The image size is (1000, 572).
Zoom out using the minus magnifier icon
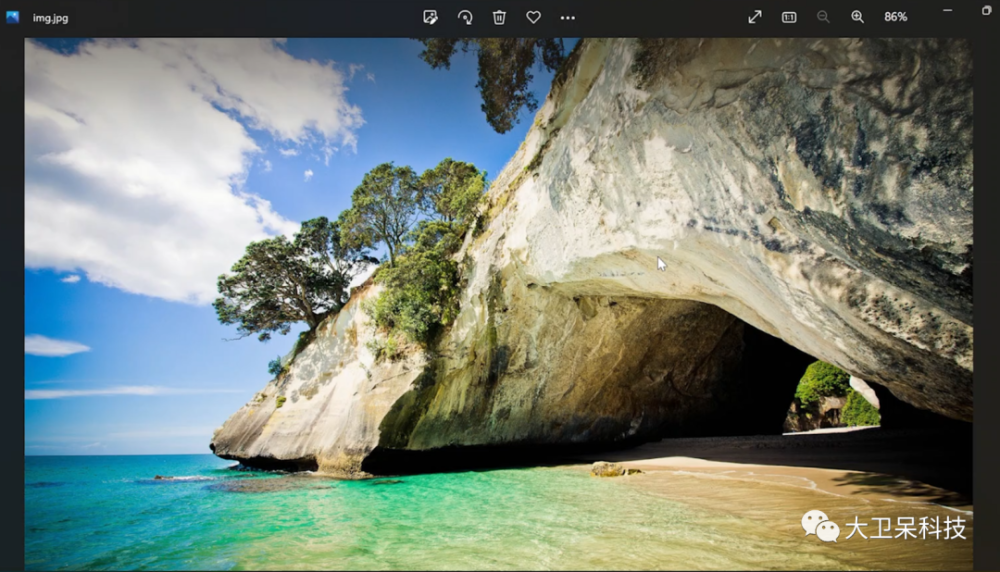click(823, 17)
